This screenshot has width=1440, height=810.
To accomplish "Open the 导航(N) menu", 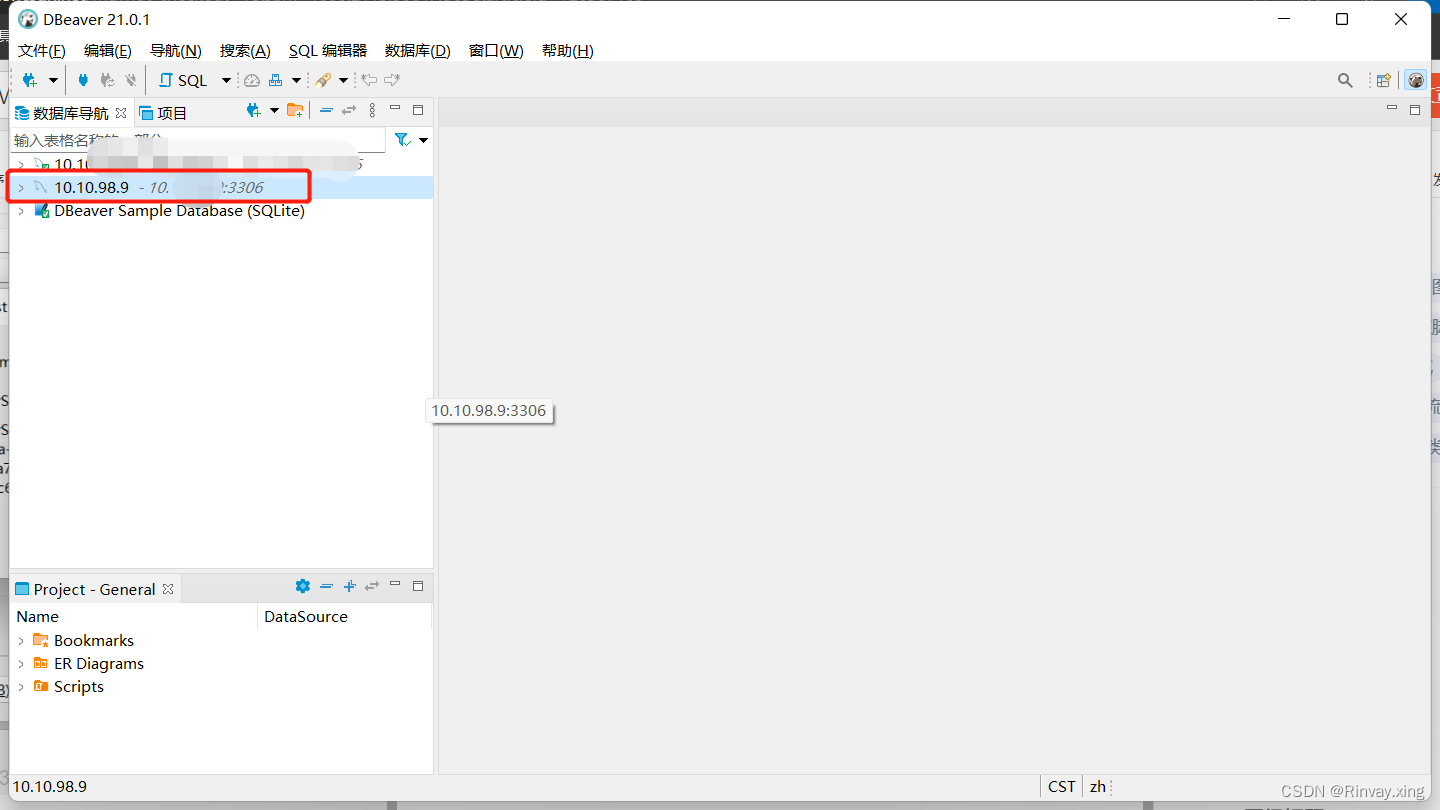I will (176, 50).
